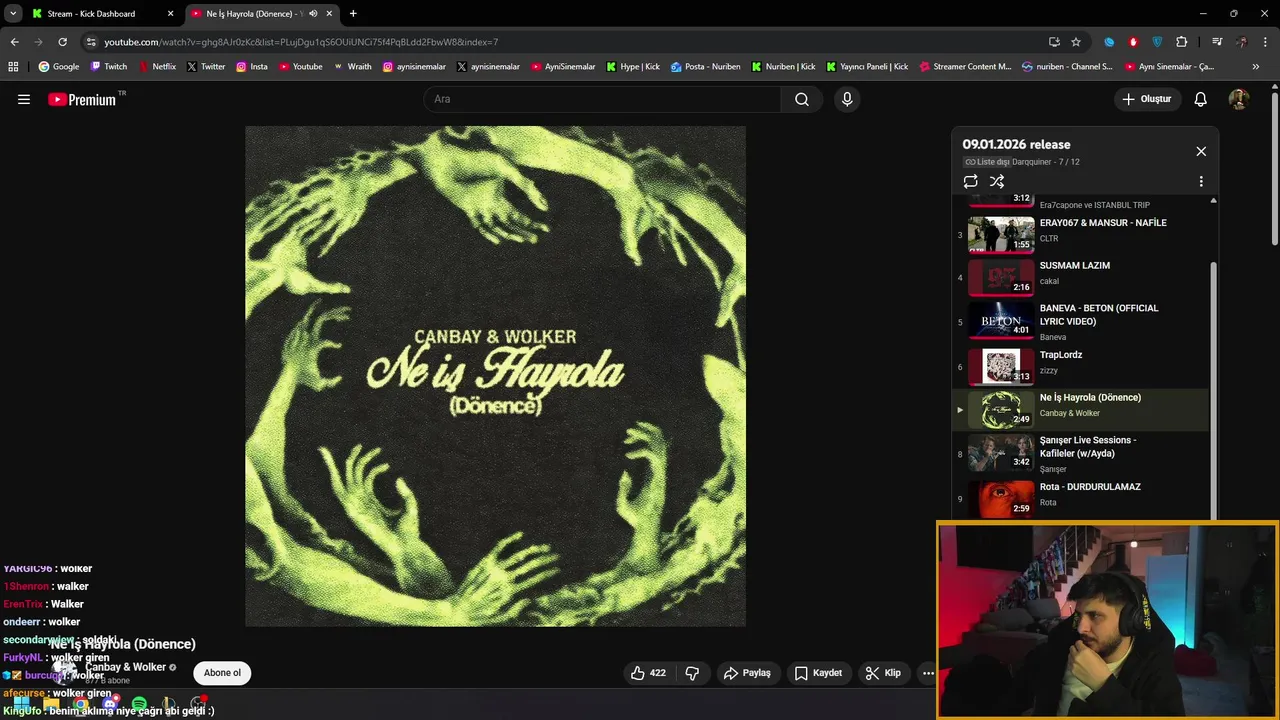The width and height of the screenshot is (1280, 720).
Task: Dislike the video
Action: click(x=692, y=673)
